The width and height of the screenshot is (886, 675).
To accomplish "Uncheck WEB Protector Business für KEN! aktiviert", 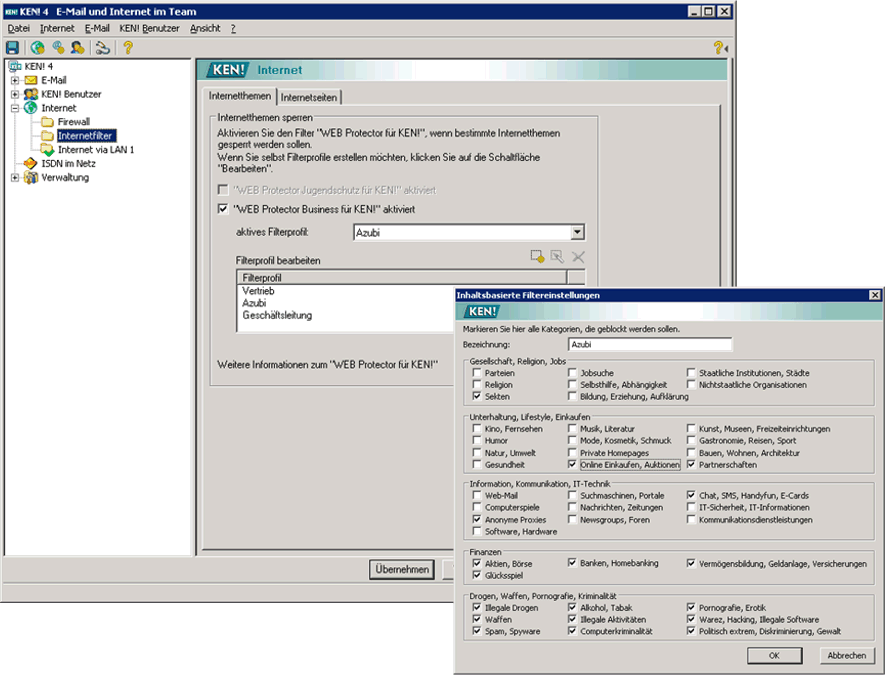I will (223, 209).
